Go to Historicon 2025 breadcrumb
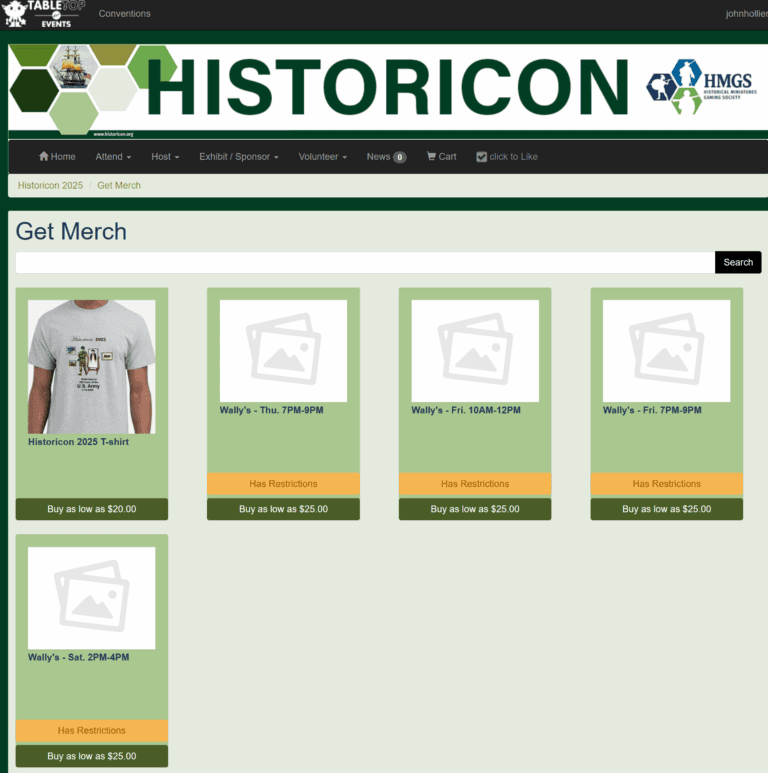 click(50, 186)
